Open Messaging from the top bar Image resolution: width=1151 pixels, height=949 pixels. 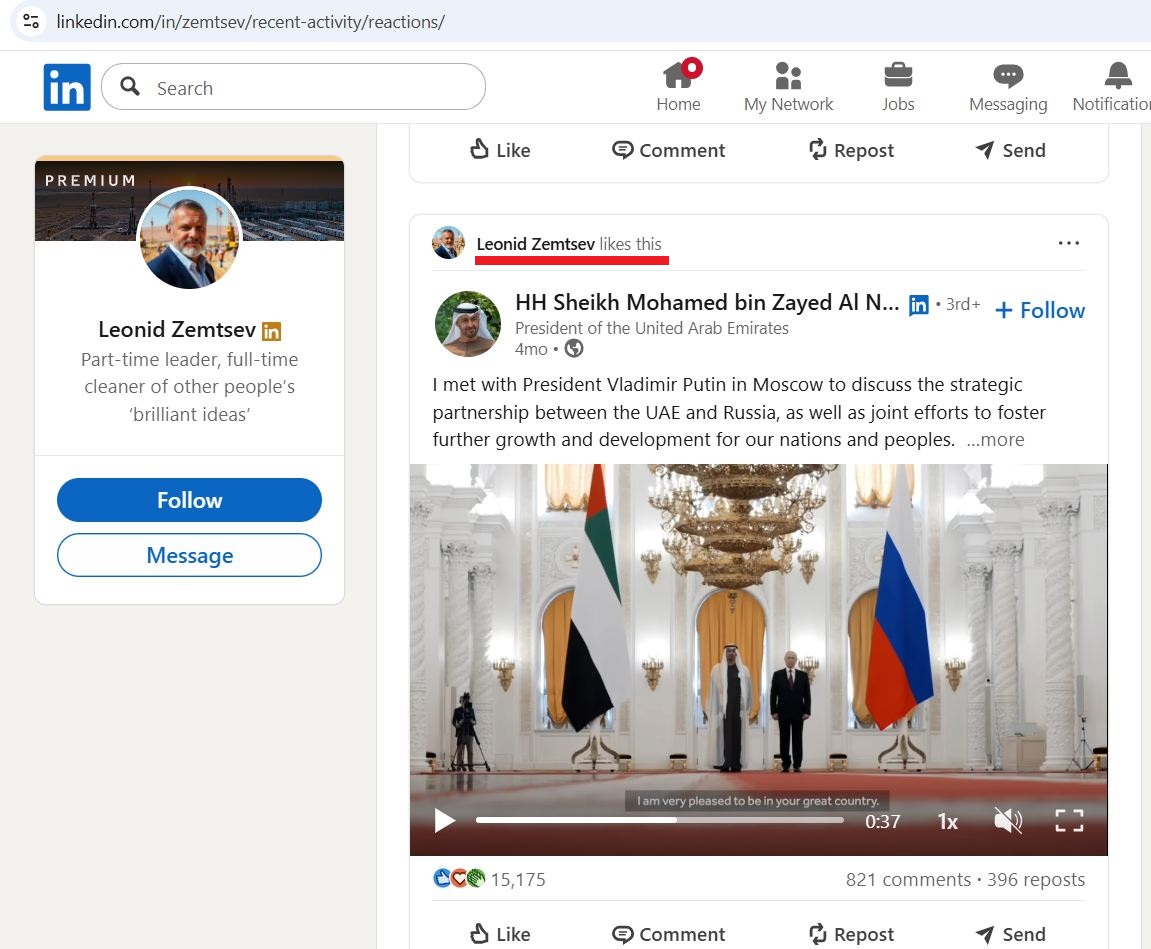coord(1007,86)
